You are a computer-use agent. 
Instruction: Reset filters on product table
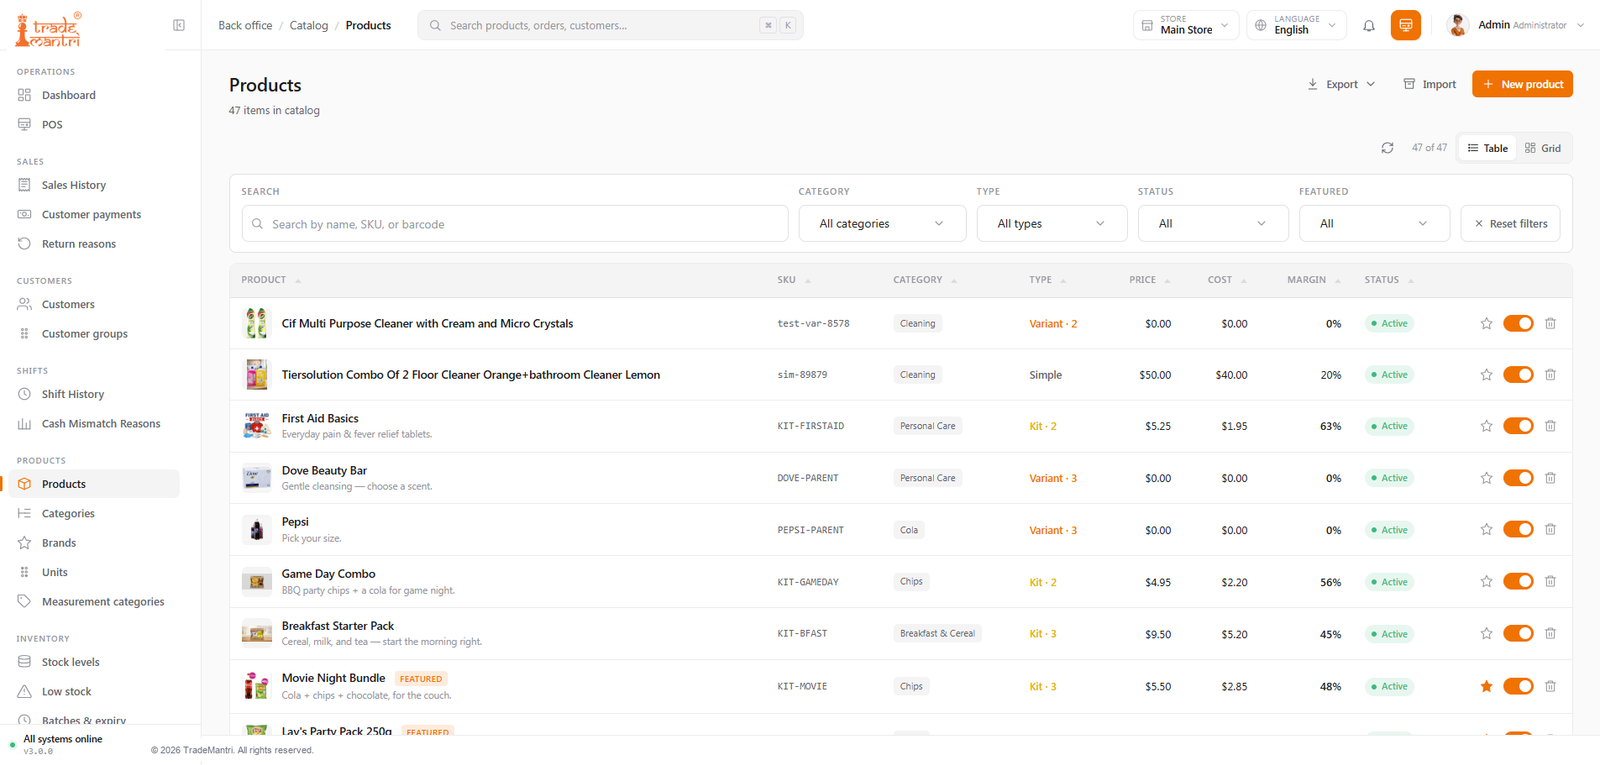(1510, 224)
